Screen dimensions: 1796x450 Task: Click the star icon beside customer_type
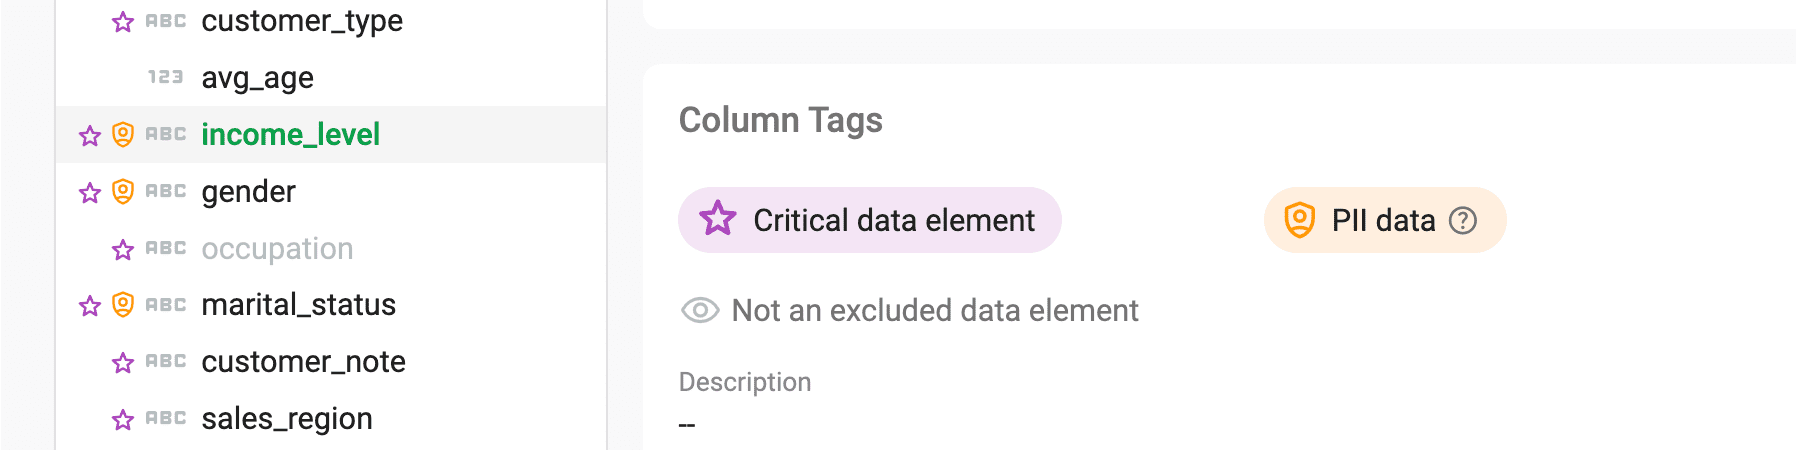click(x=123, y=22)
